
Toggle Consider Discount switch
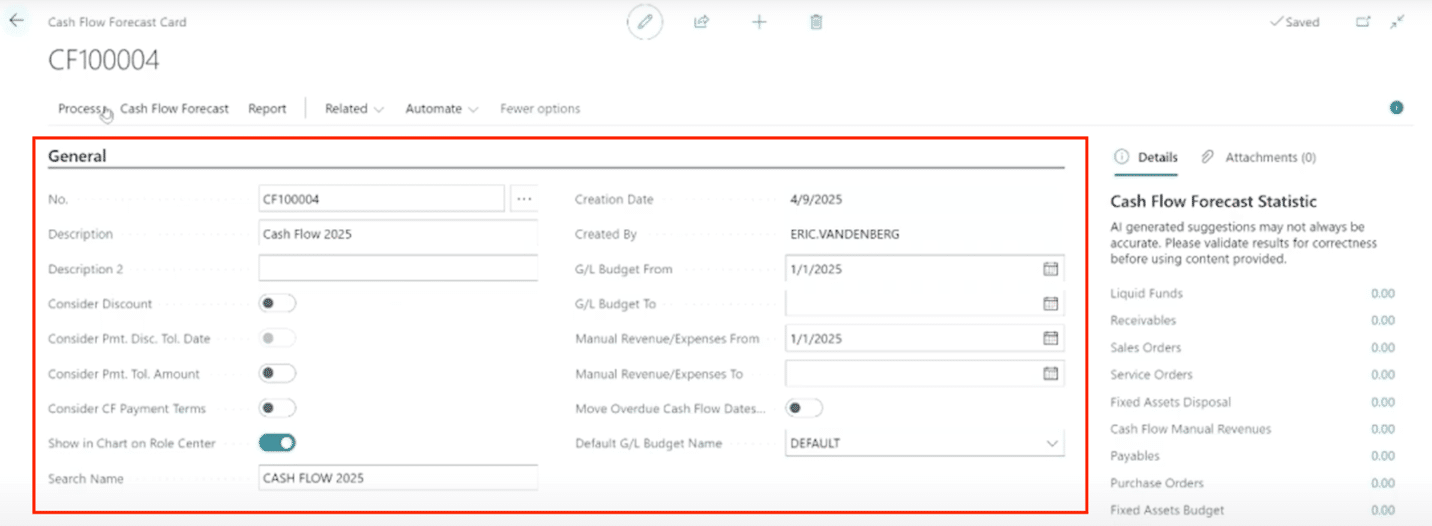277,304
